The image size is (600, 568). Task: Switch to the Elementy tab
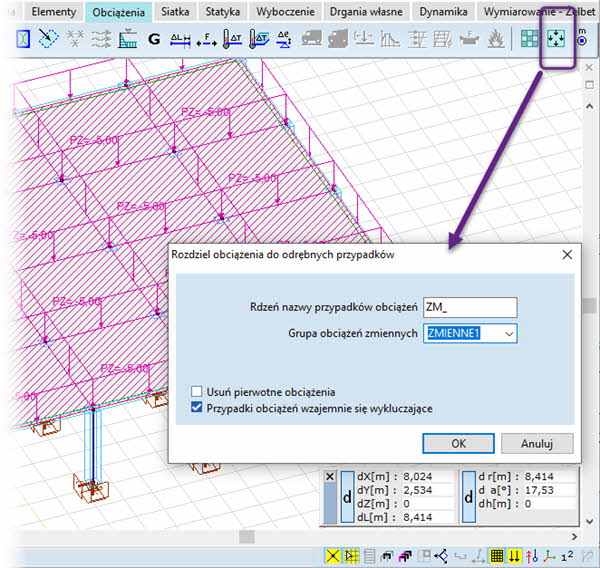point(54,12)
